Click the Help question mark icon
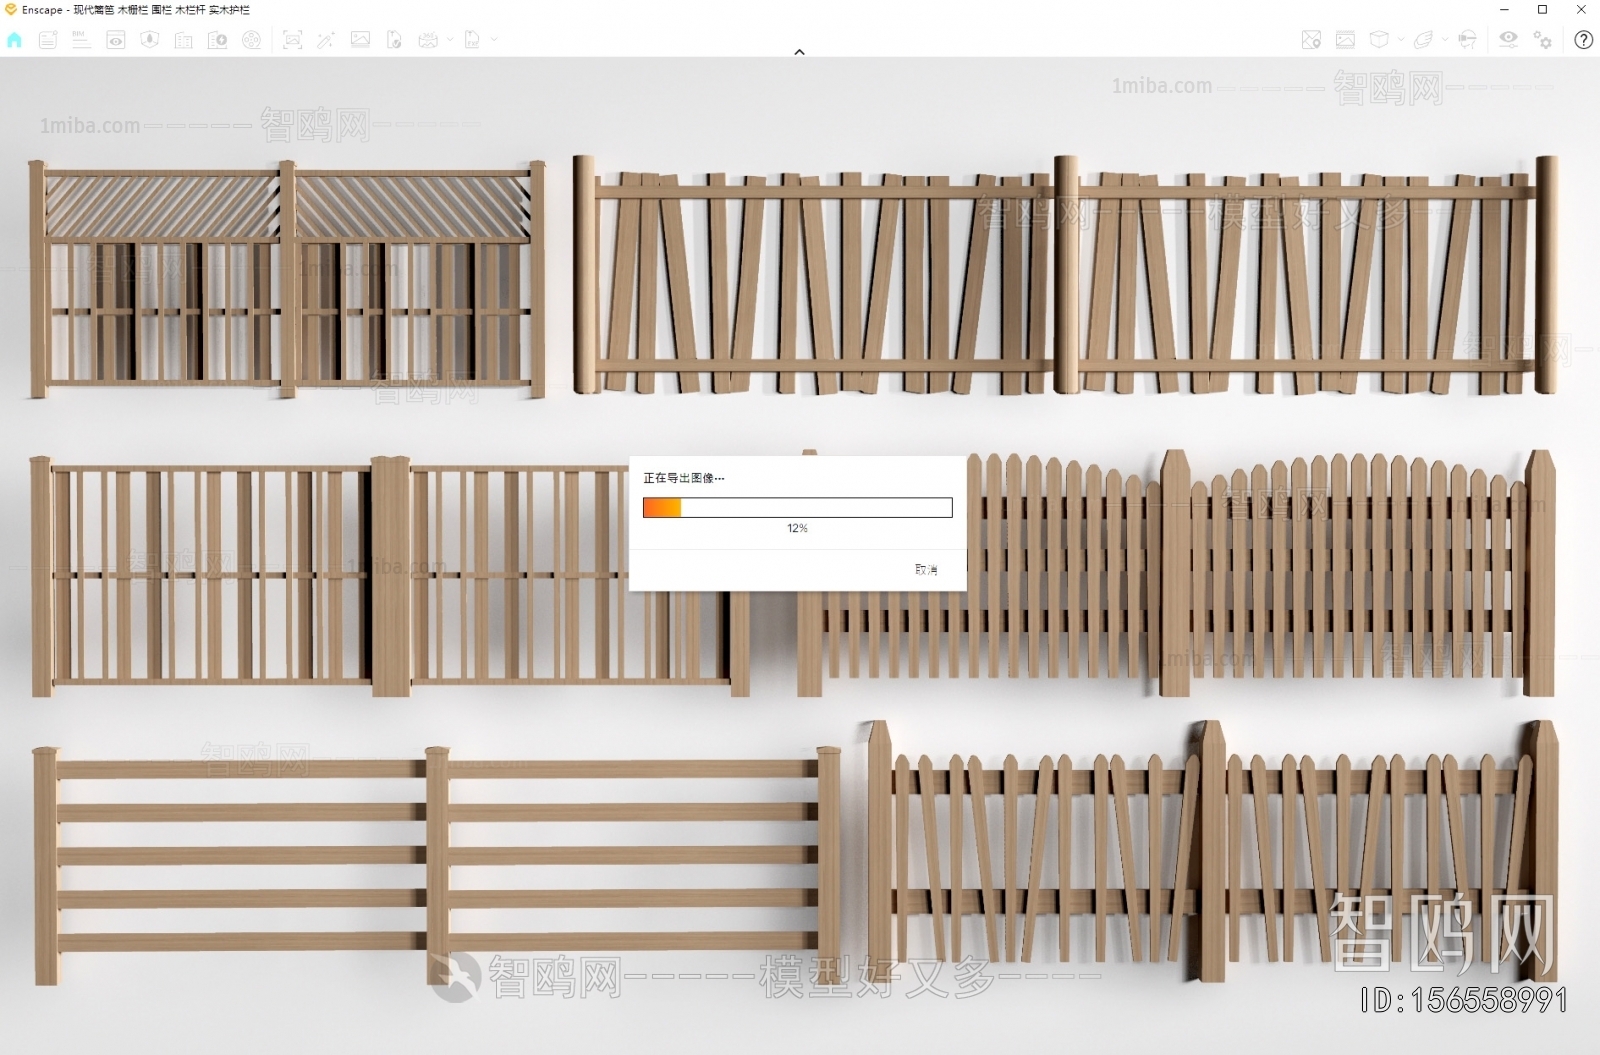This screenshot has width=1600, height=1055. coord(1583,40)
